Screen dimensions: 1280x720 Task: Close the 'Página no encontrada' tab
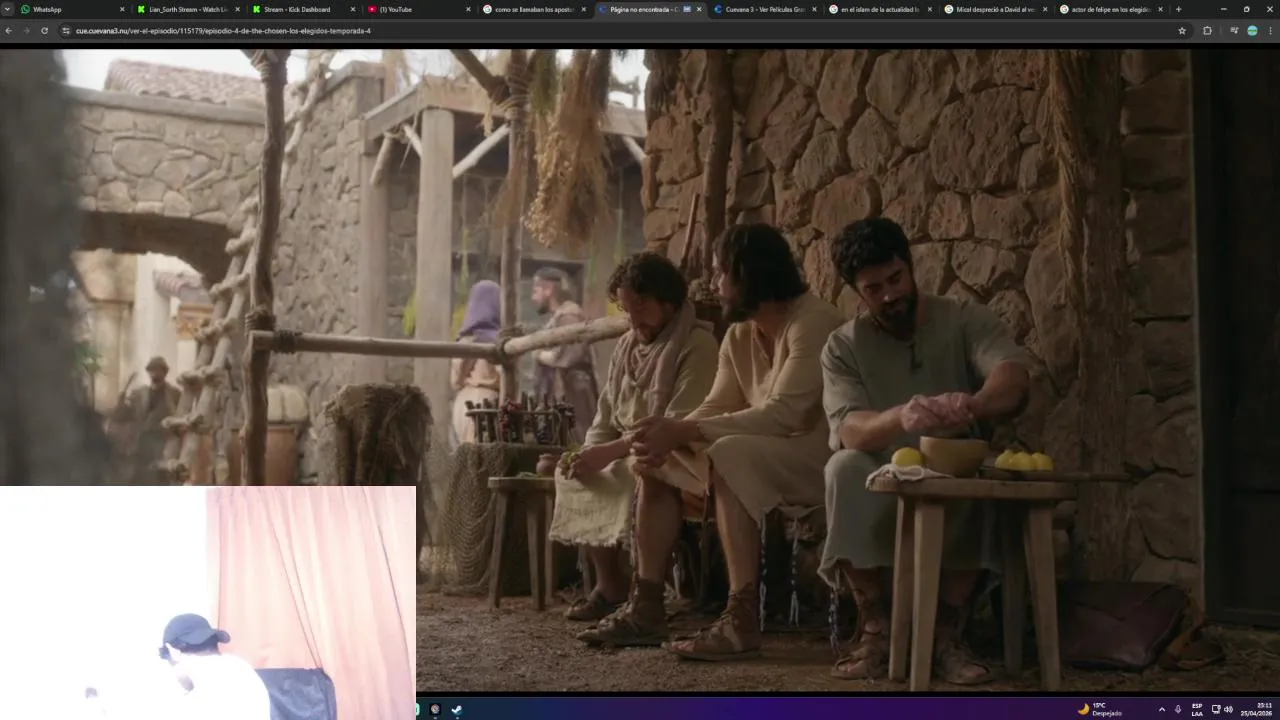point(699,9)
